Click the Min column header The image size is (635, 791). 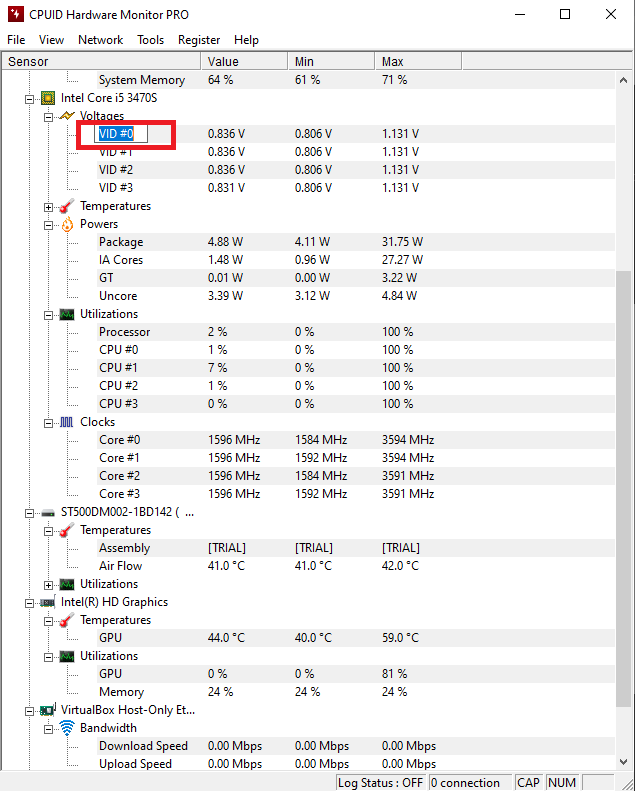[331, 62]
